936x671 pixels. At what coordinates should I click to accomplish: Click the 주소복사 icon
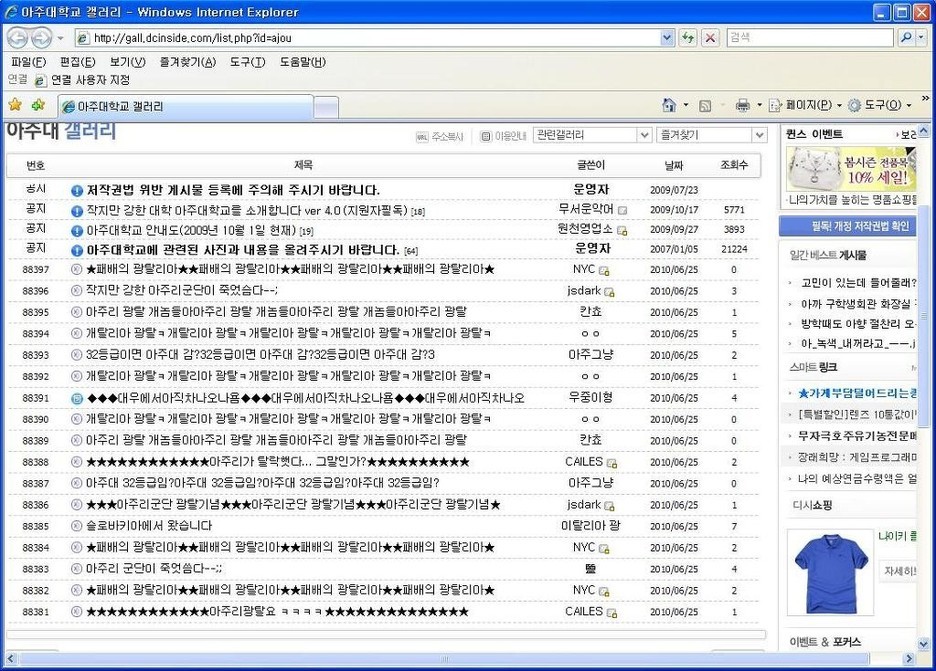pos(421,137)
